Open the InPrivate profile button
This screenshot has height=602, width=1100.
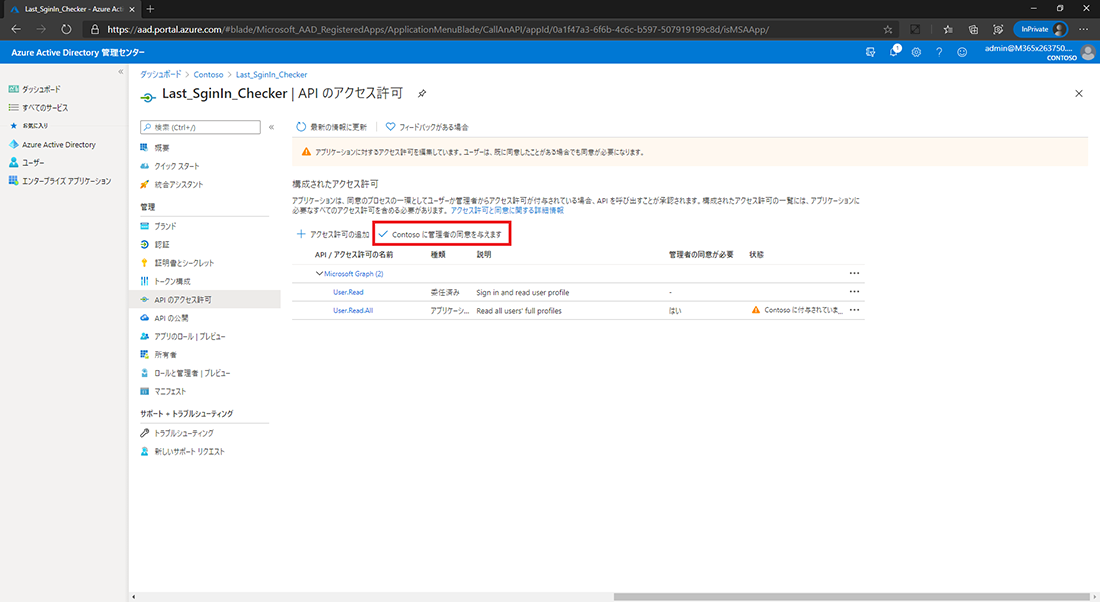pos(1040,29)
